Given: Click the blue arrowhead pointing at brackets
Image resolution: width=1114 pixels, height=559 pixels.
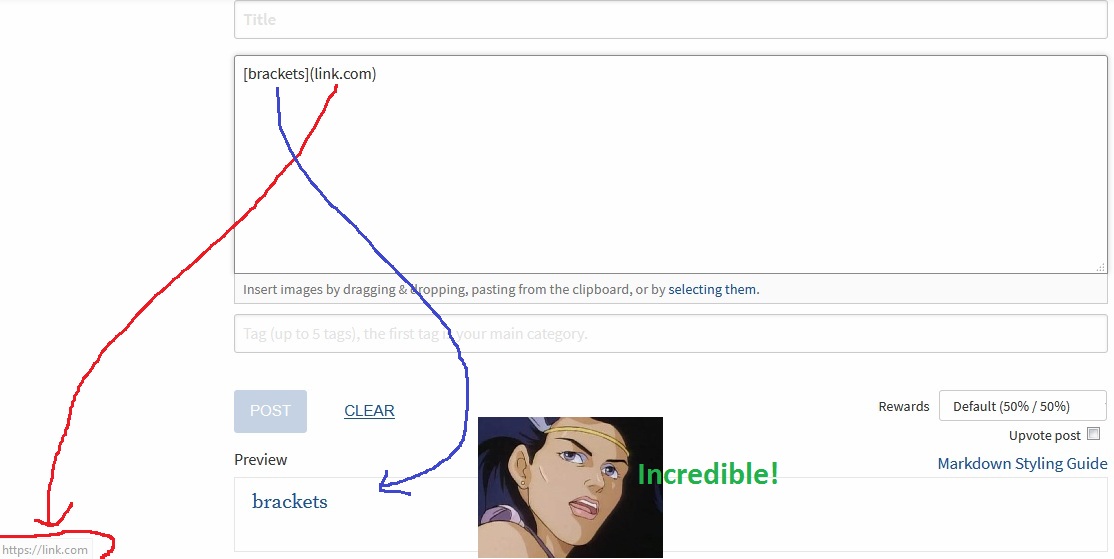Looking at the screenshot, I should pos(392,484).
